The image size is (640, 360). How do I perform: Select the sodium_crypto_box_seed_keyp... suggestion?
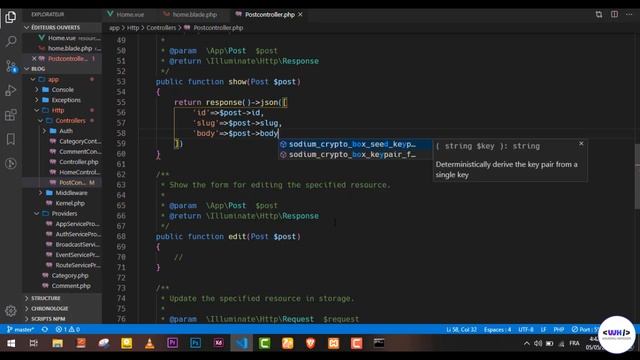(355, 144)
